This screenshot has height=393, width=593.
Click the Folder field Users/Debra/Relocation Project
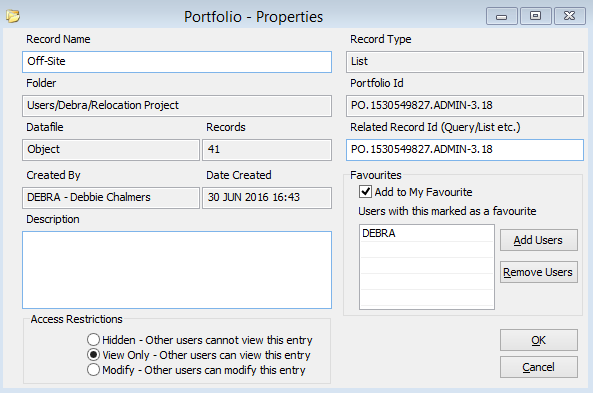177,106
